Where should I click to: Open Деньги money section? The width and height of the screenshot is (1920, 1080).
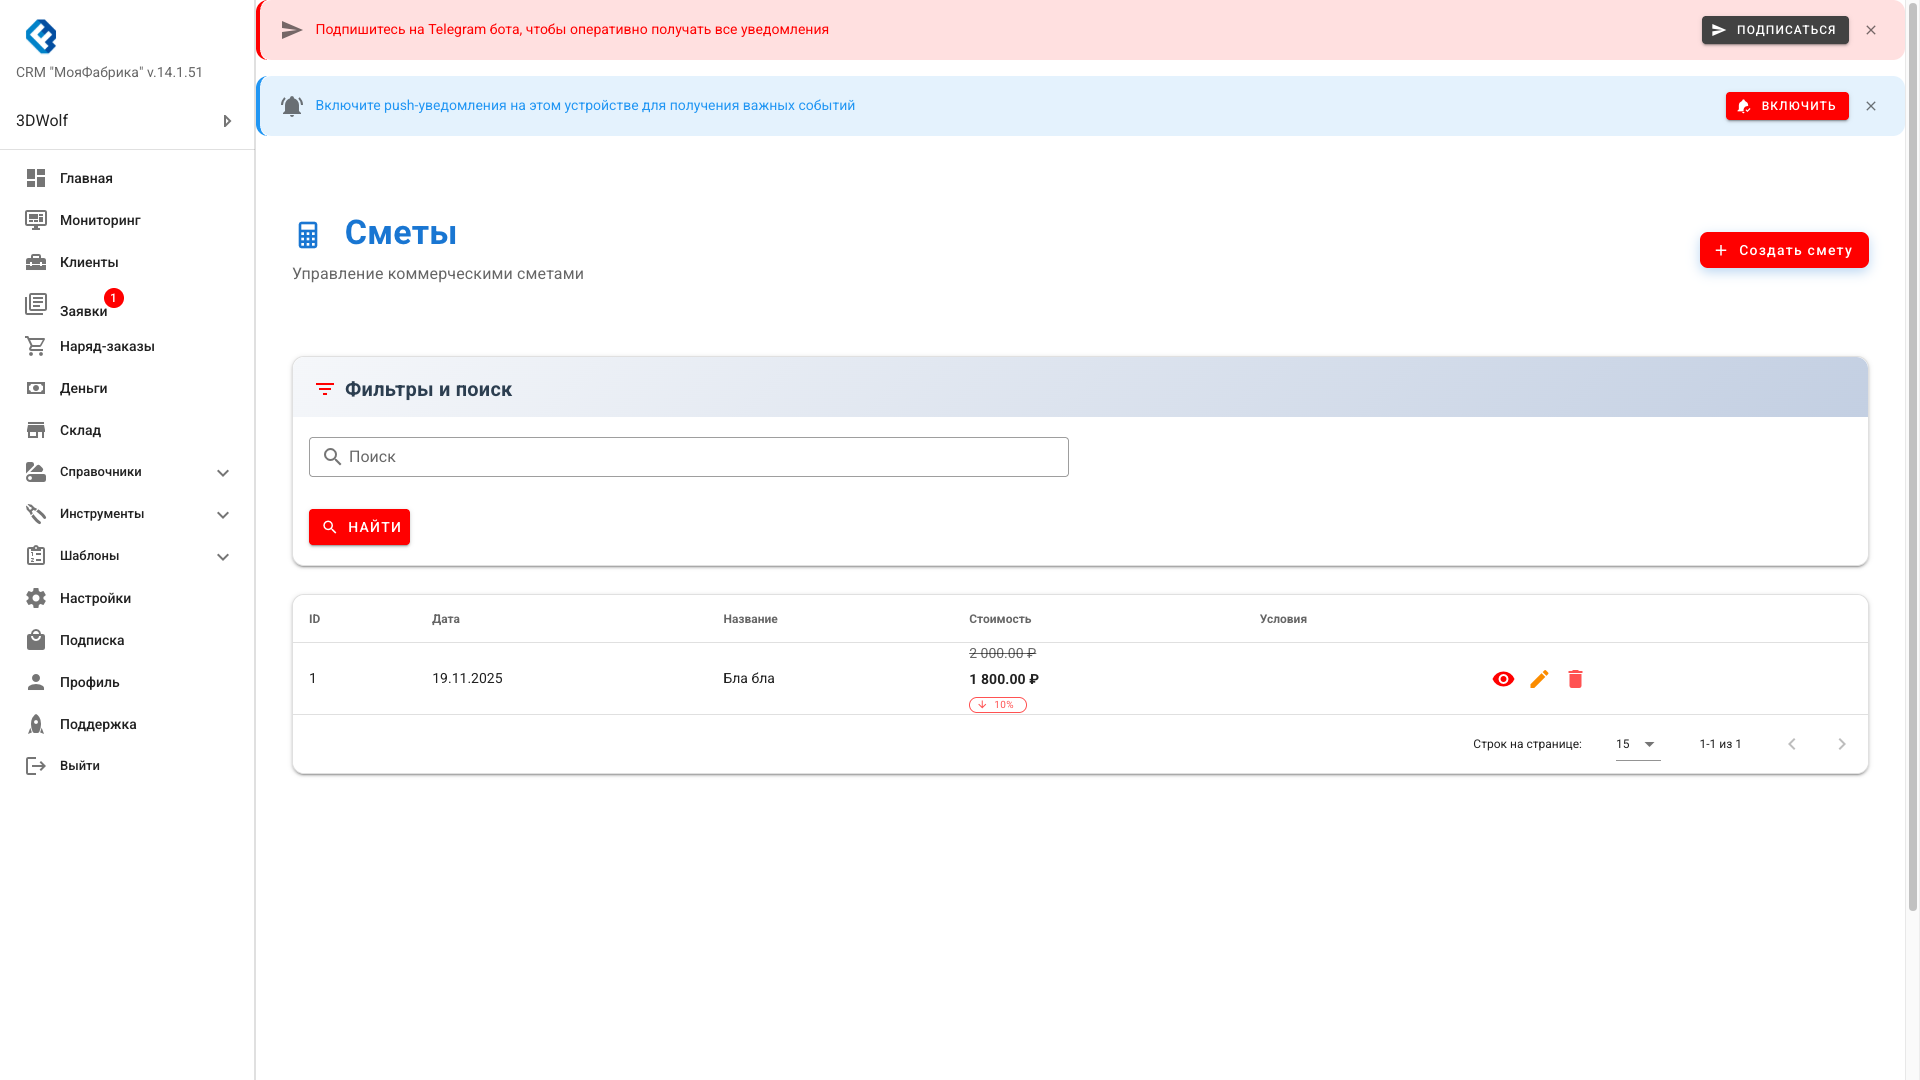pyautogui.click(x=83, y=388)
